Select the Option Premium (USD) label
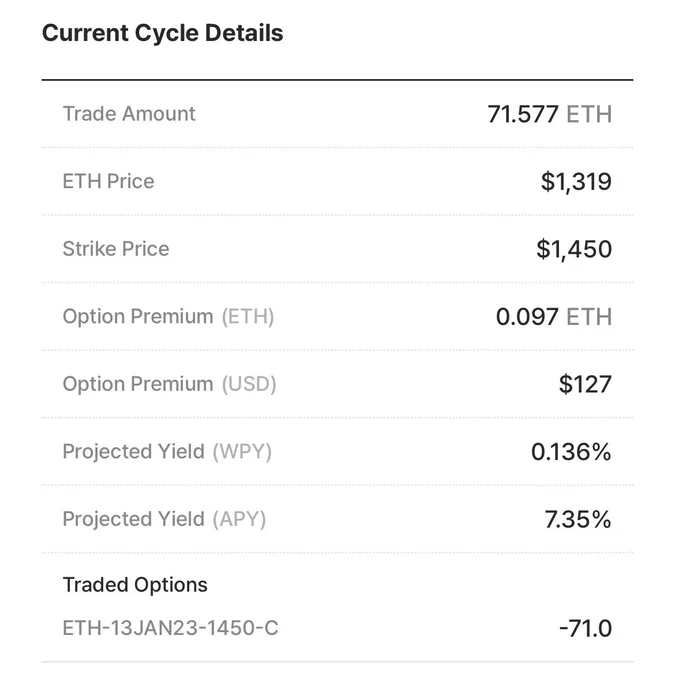Screen dimensions: 675x680 click(170, 384)
